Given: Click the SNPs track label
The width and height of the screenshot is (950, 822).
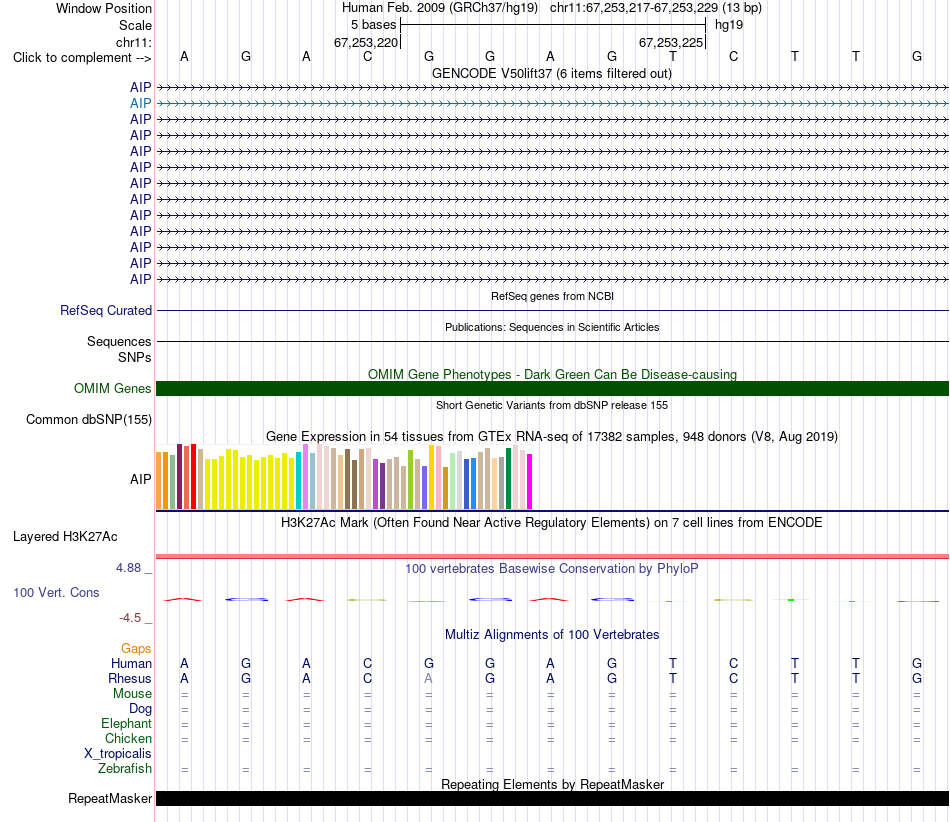Looking at the screenshot, I should coord(135,357).
